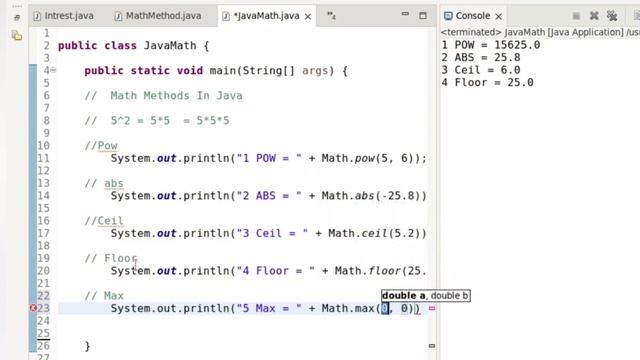Maximize the editor area
Screen dimensions: 640x360
click(x=423, y=16)
